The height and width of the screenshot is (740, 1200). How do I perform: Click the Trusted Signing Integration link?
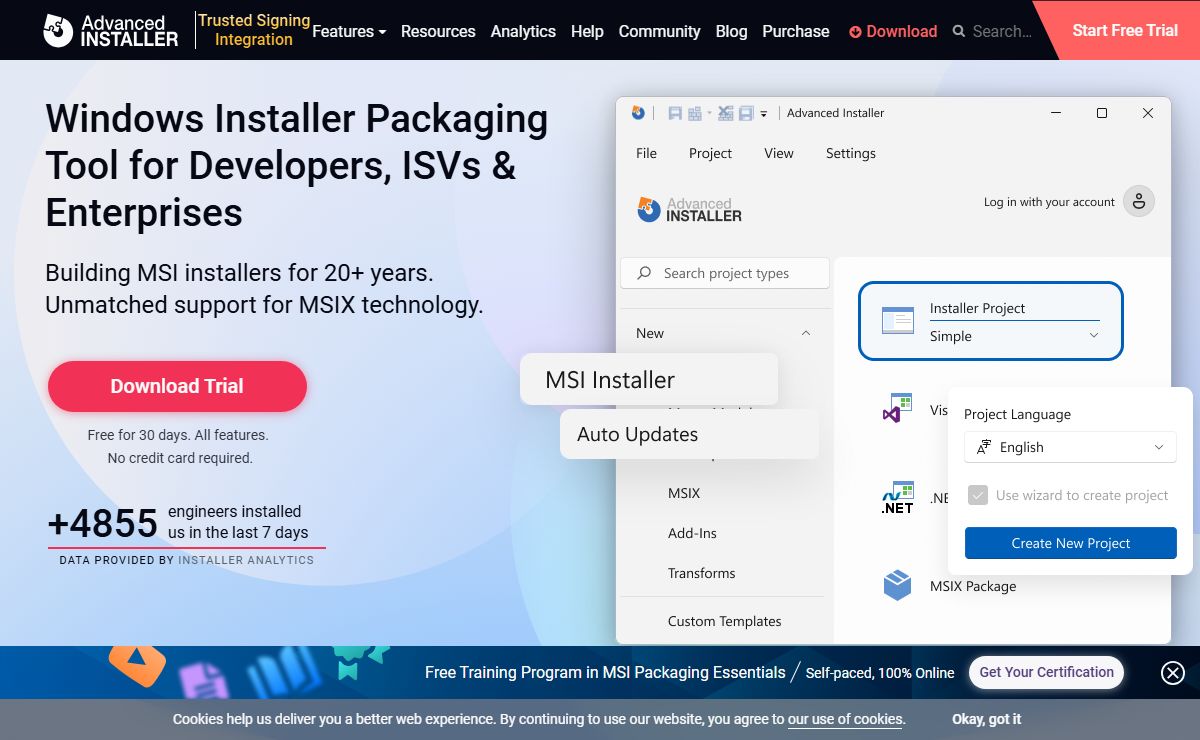coord(254,30)
